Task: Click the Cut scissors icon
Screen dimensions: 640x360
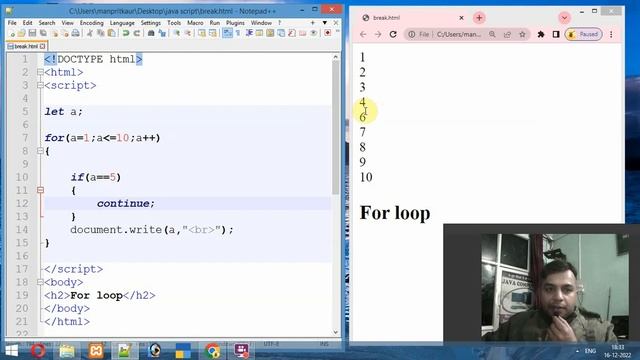Action: [89, 33]
